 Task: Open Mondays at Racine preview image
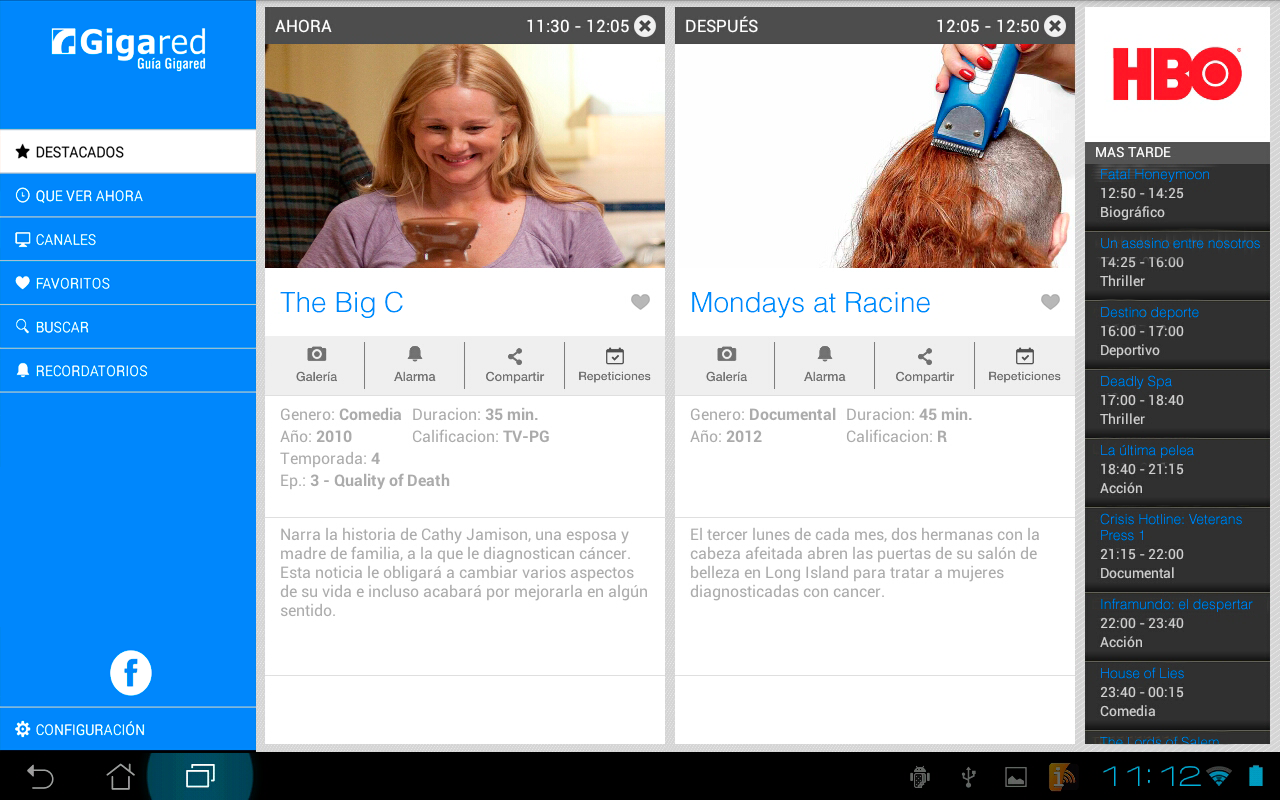875,156
